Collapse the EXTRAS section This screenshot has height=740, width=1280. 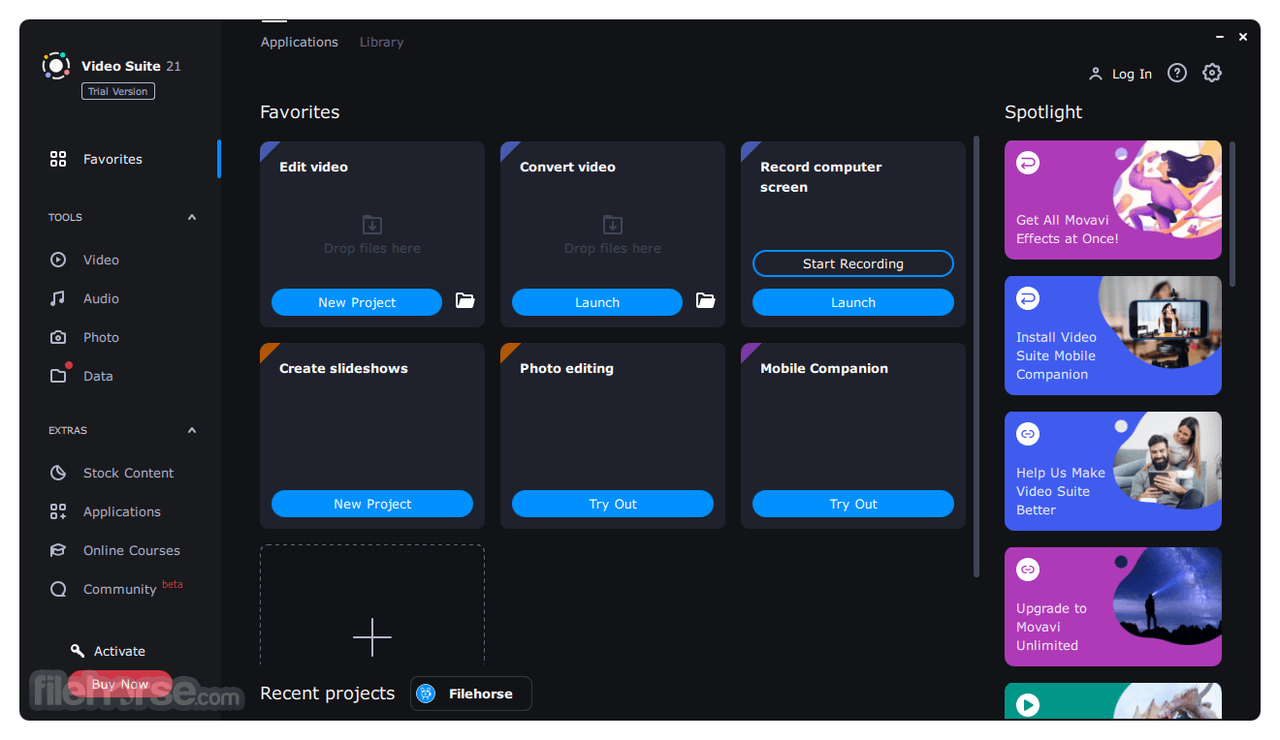pos(191,430)
